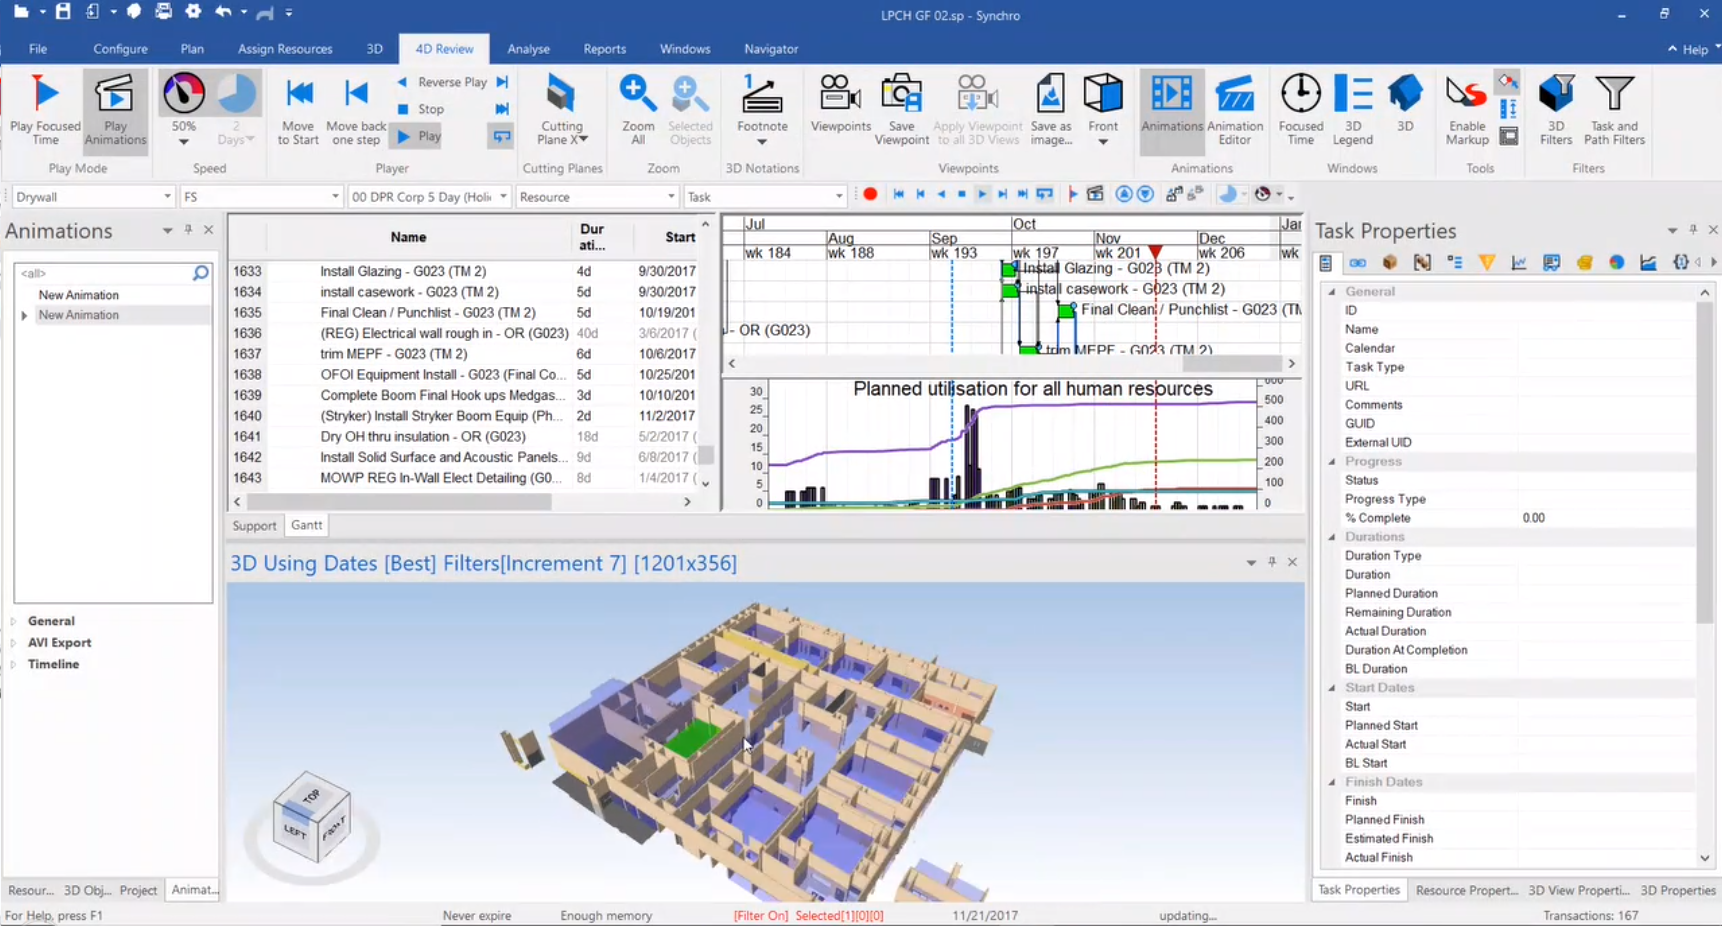Expand the AVI Export section
This screenshot has height=926, width=1722.
pyautogui.click(x=14, y=643)
